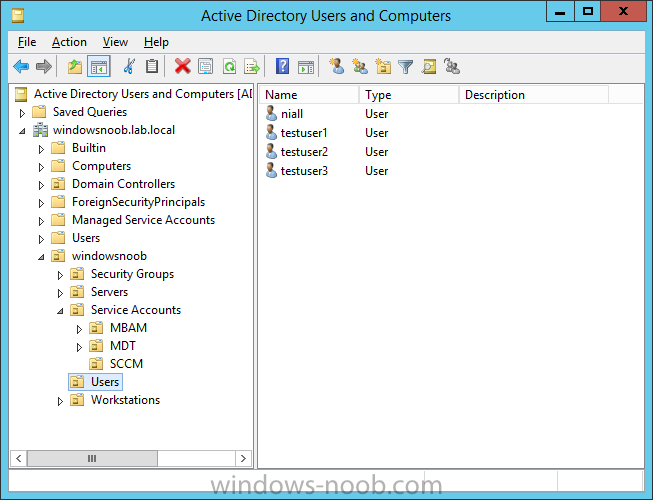
Task: Open Help with the question mark icon
Action: (x=282, y=67)
